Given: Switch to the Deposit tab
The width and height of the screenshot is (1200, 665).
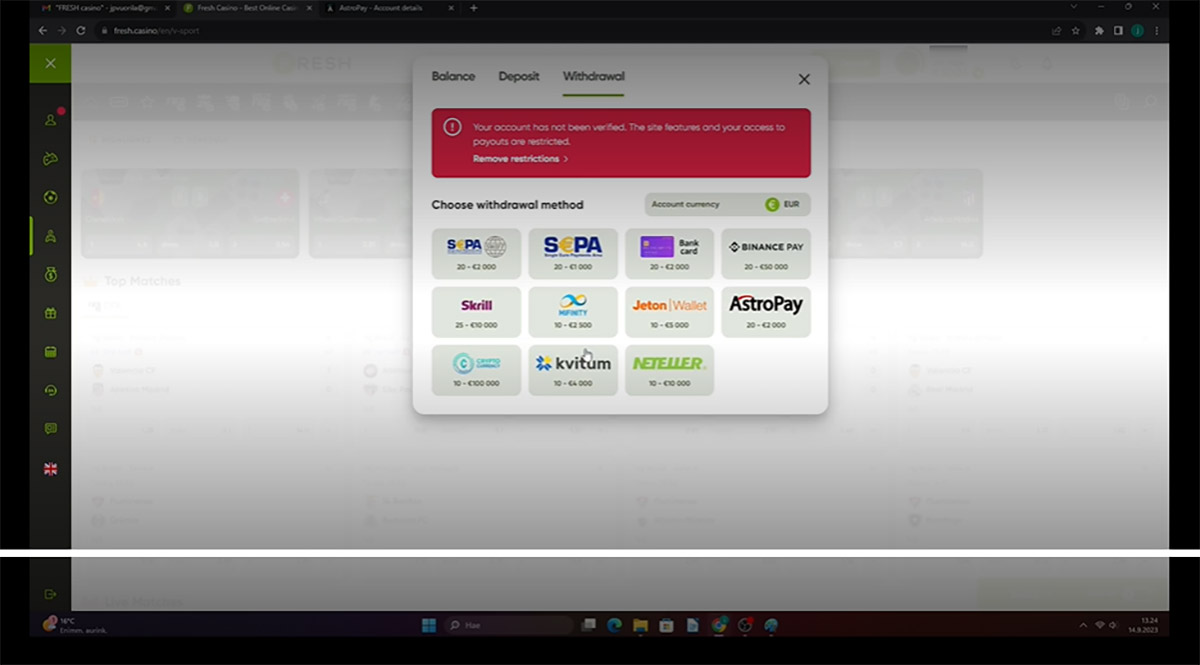Looking at the screenshot, I should pyautogui.click(x=519, y=76).
